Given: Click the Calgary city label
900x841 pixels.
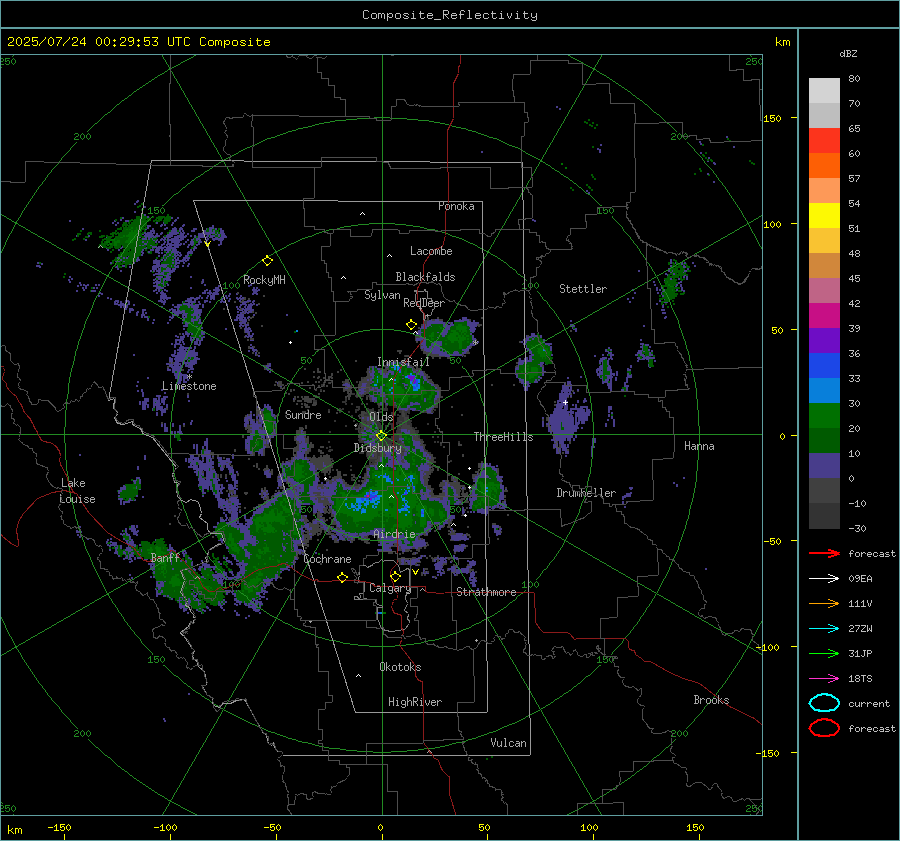Looking at the screenshot, I should [390, 588].
